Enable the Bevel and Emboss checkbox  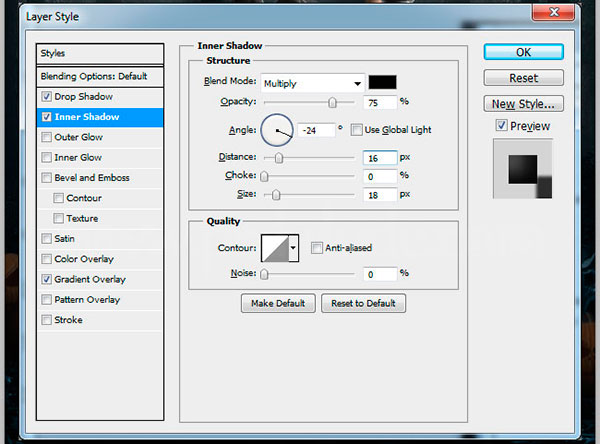pyautogui.click(x=47, y=178)
